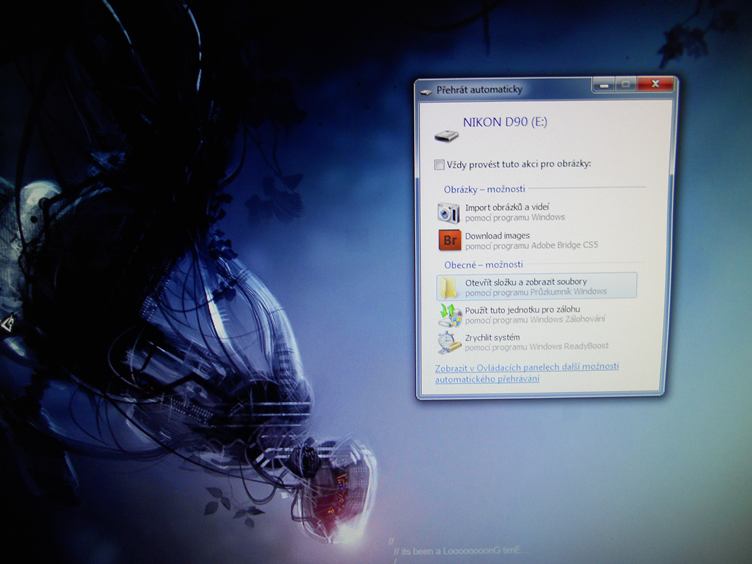Click the Adobe Bridge Br icon

pos(449,240)
